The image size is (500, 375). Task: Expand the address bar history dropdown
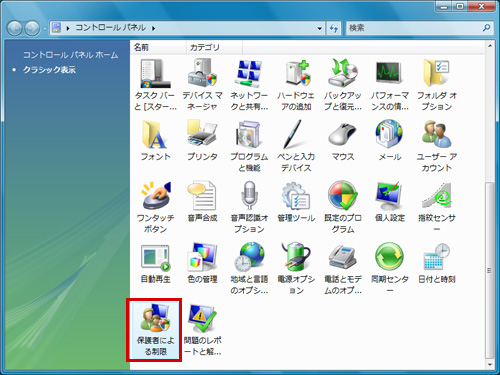point(319,28)
